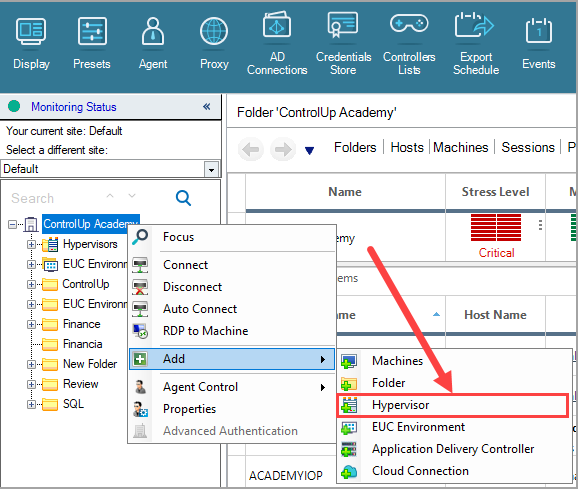578x489 pixels.
Task: Click the three-dot menu beside Stress Level
Action: coord(540,225)
